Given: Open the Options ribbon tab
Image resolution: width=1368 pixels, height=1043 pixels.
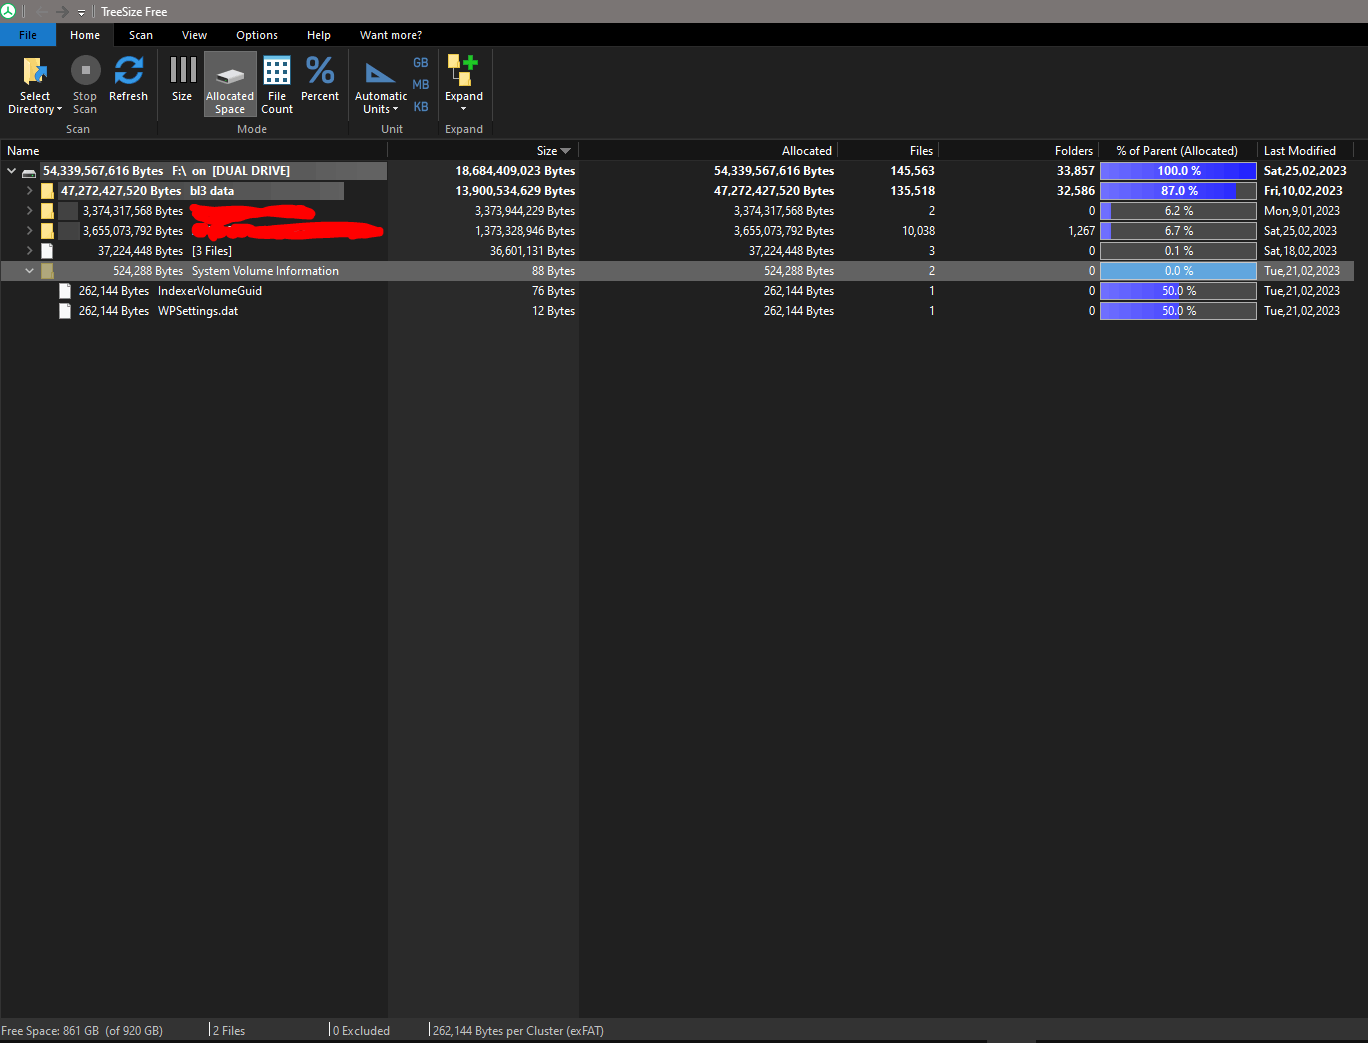Looking at the screenshot, I should coord(257,35).
